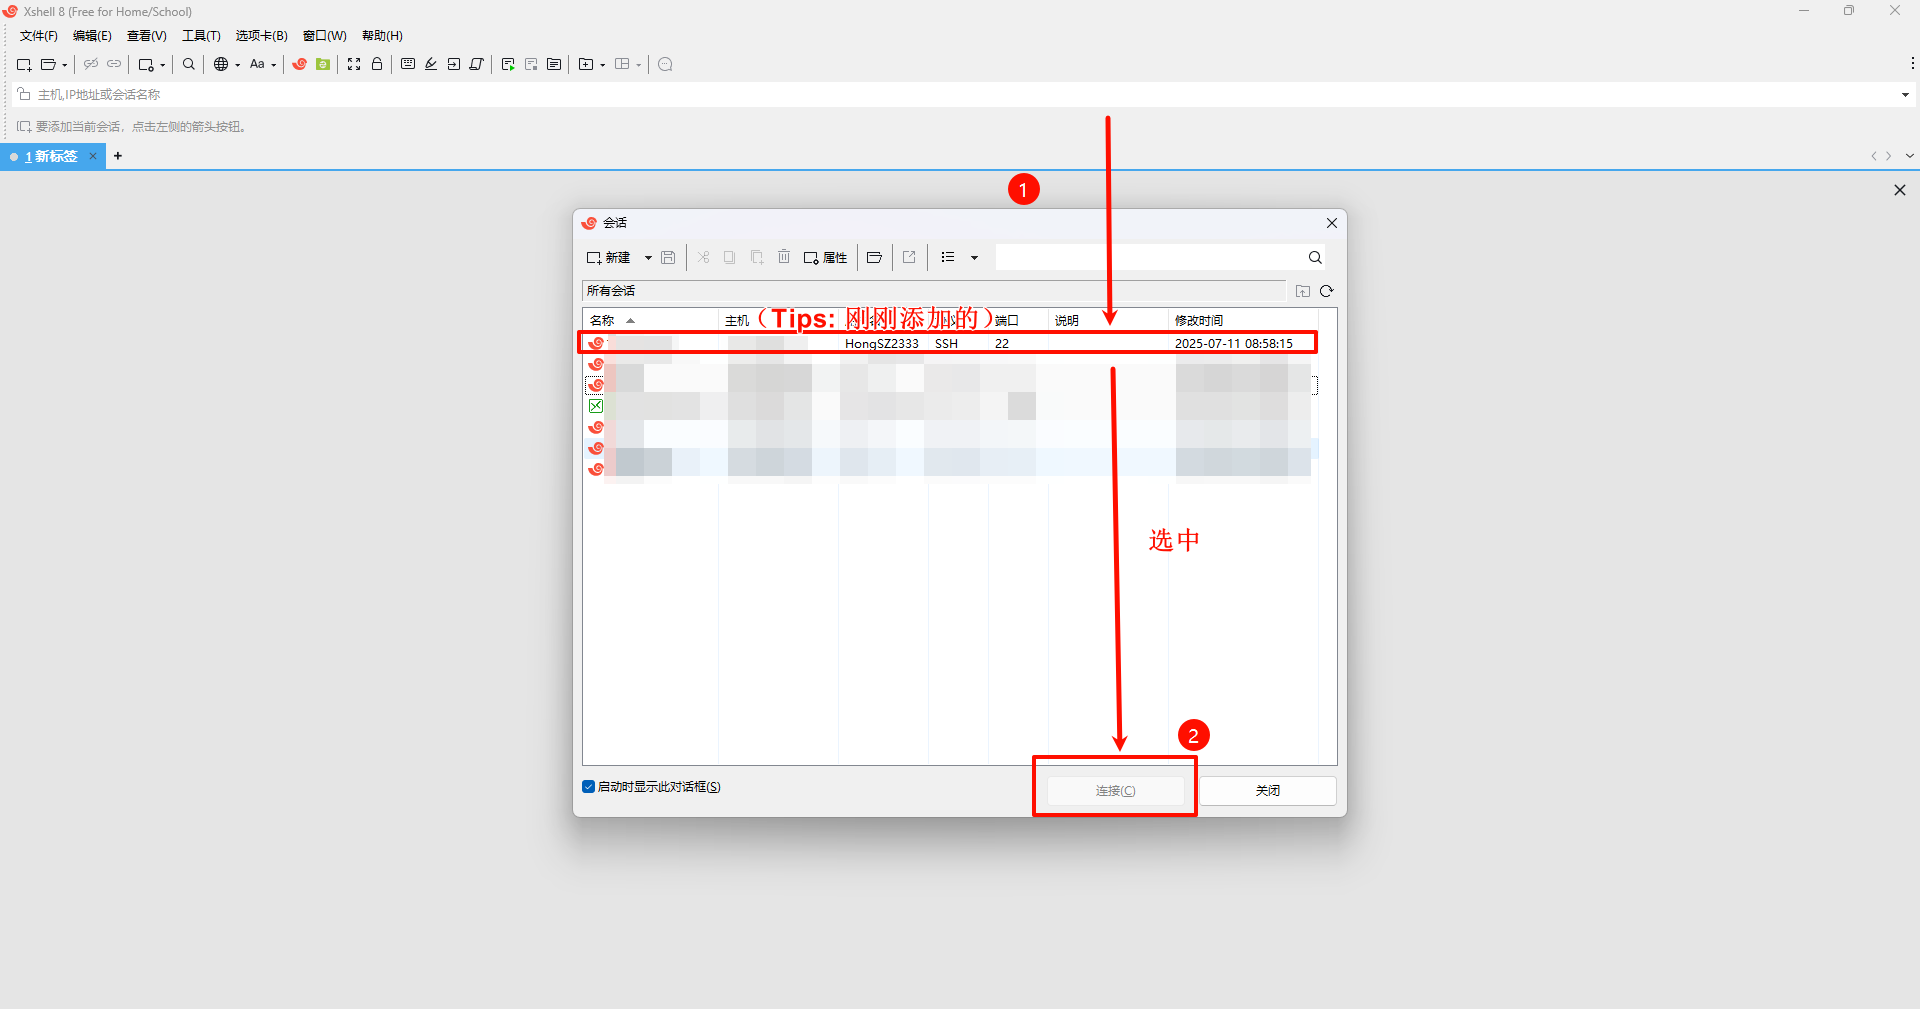The width and height of the screenshot is (1920, 1009).
Task: Click the 主机,IP地址或会话名称 address field
Action: pos(960,95)
